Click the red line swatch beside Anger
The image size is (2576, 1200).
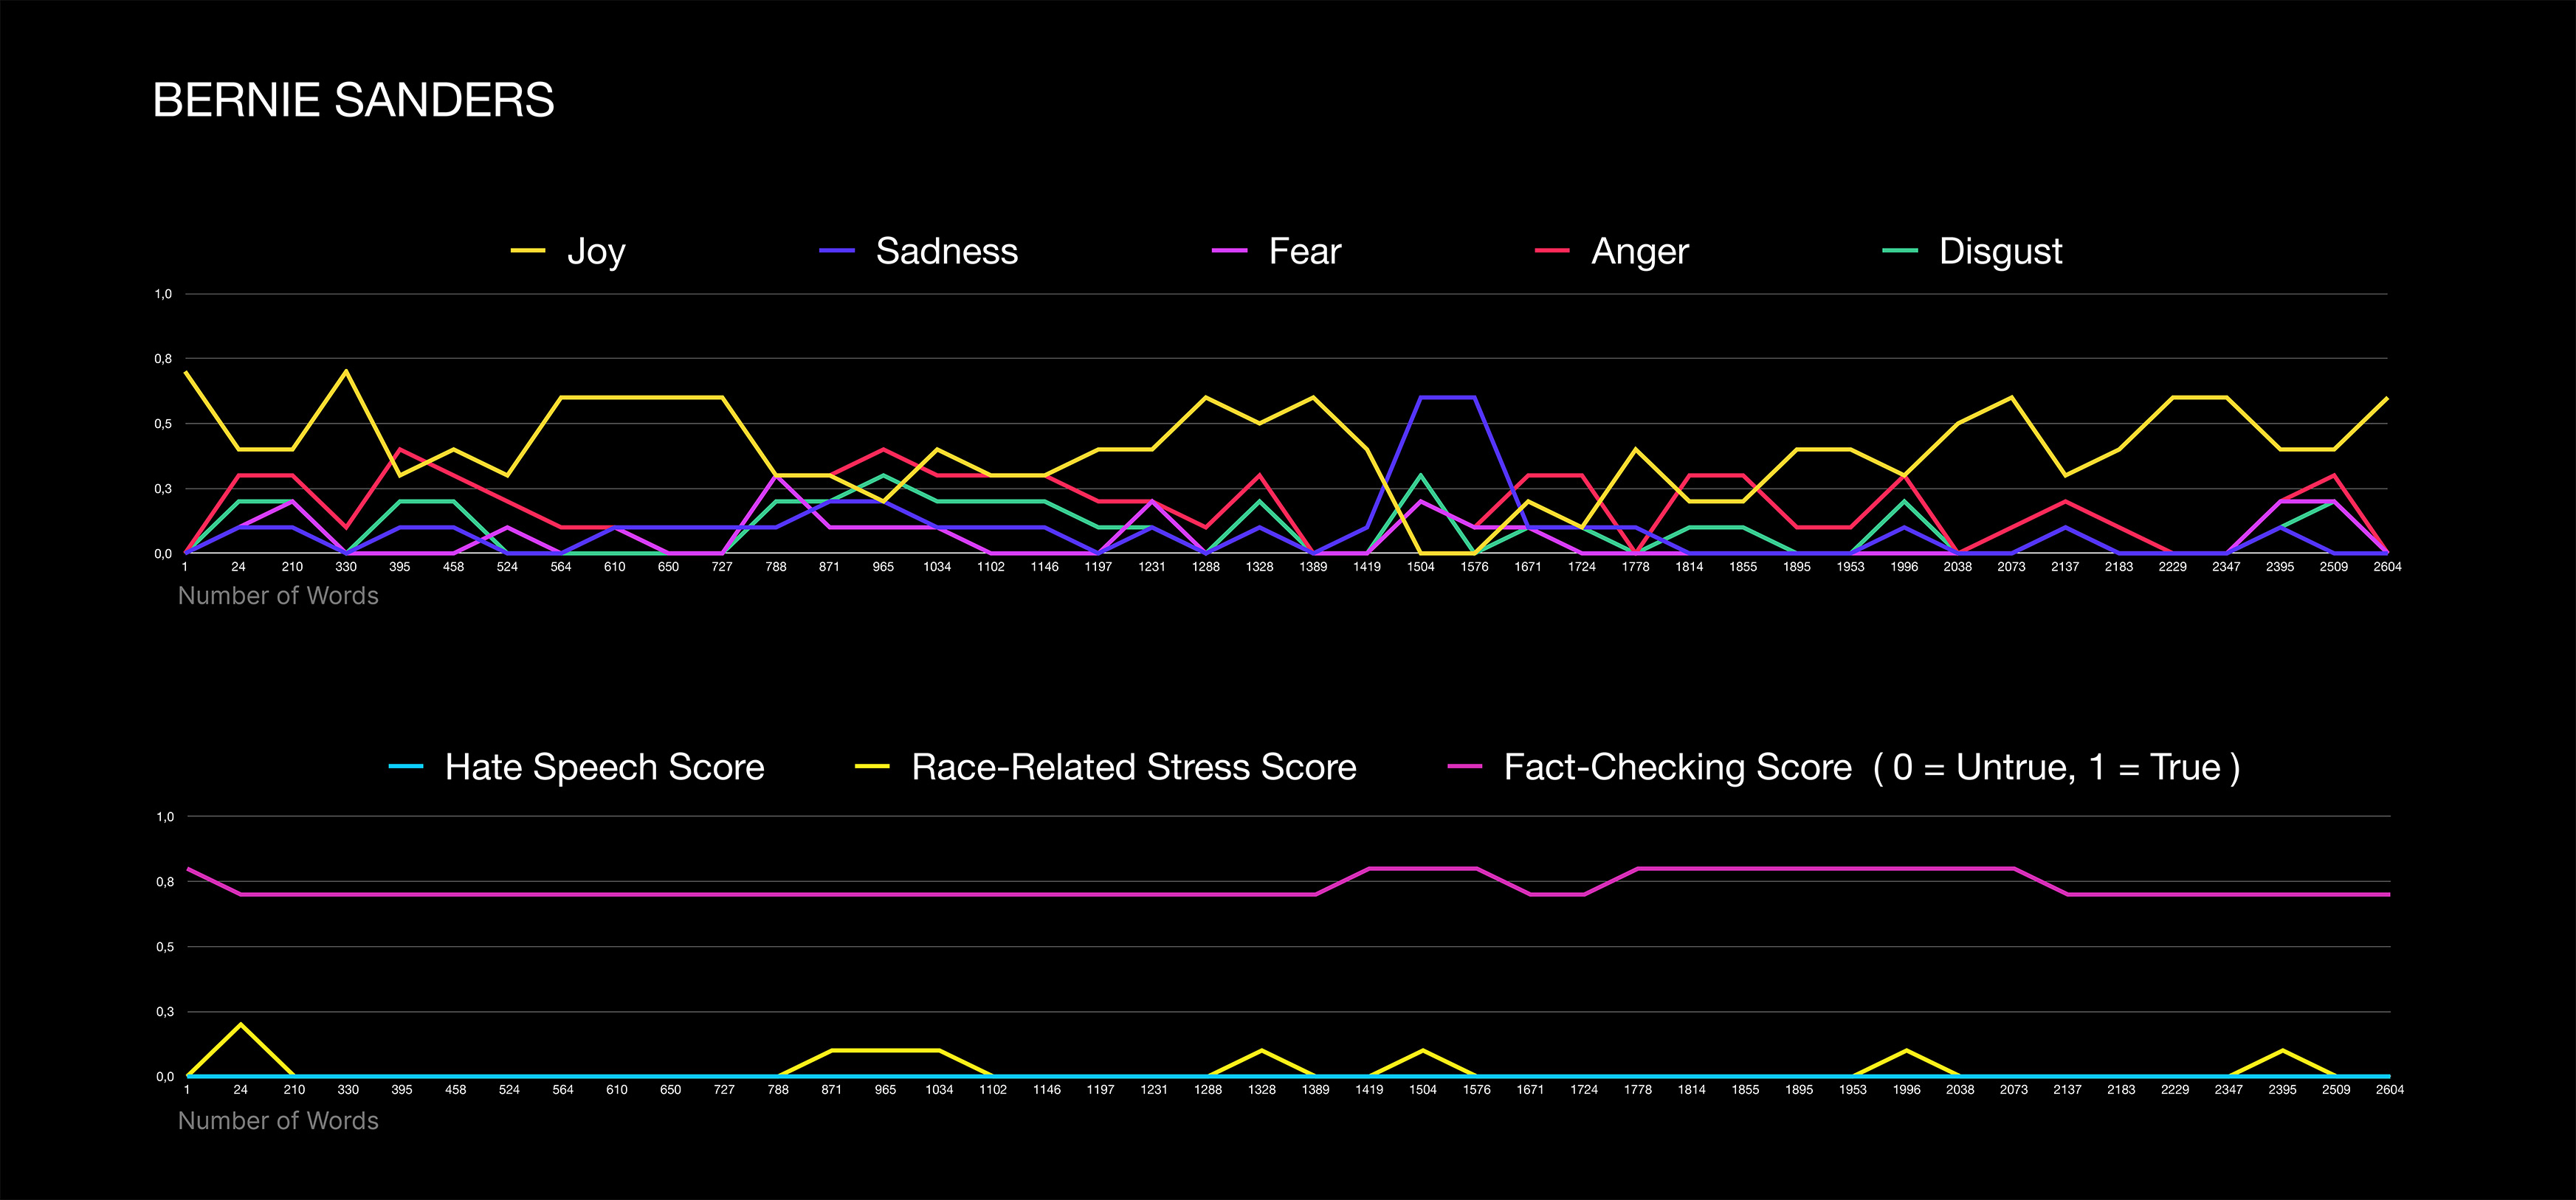click(1553, 251)
